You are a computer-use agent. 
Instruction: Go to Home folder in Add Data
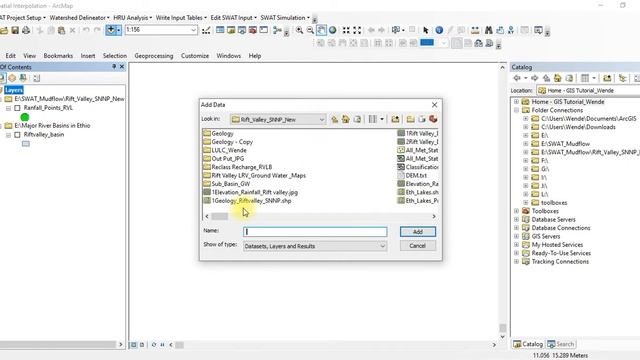(346, 119)
